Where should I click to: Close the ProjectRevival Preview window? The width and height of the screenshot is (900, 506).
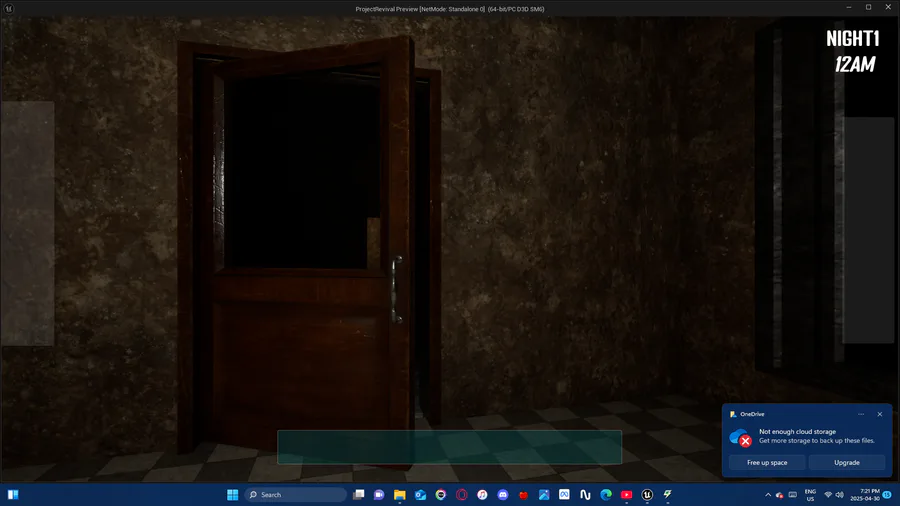pos(889,7)
